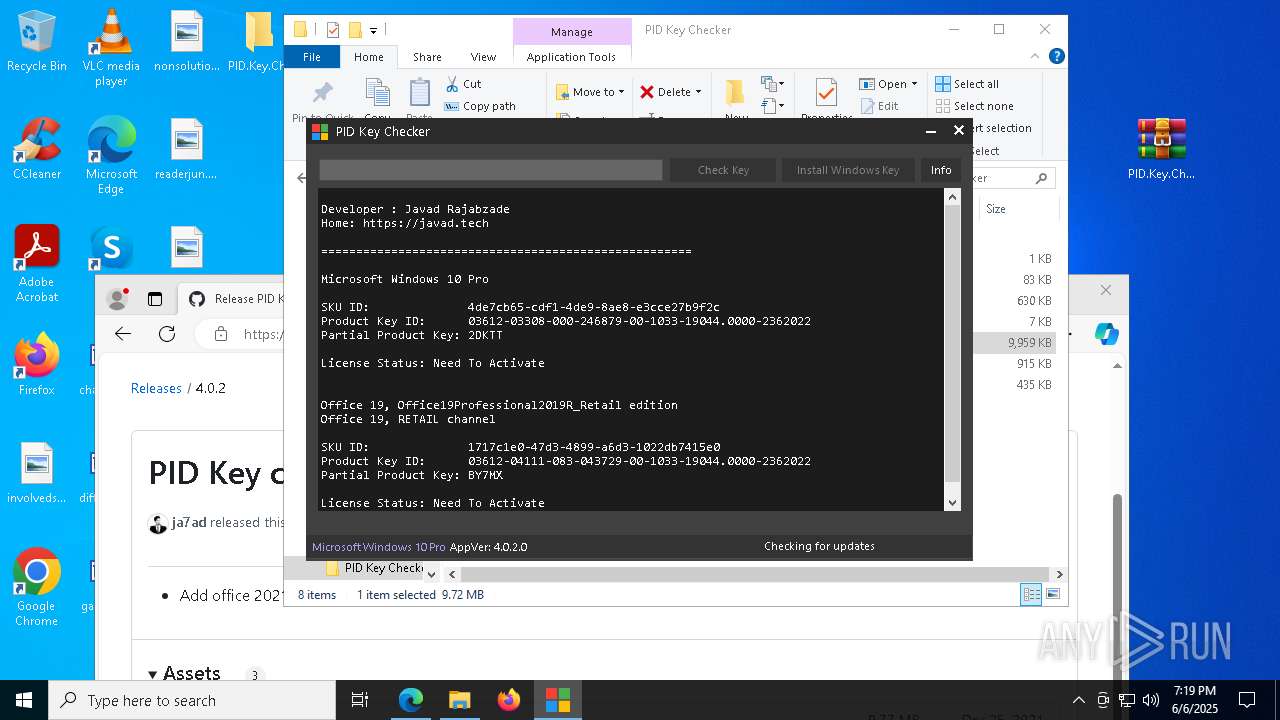This screenshot has width=1280, height=720.
Task: Select the file sized 630 KB
Action: point(1033,300)
